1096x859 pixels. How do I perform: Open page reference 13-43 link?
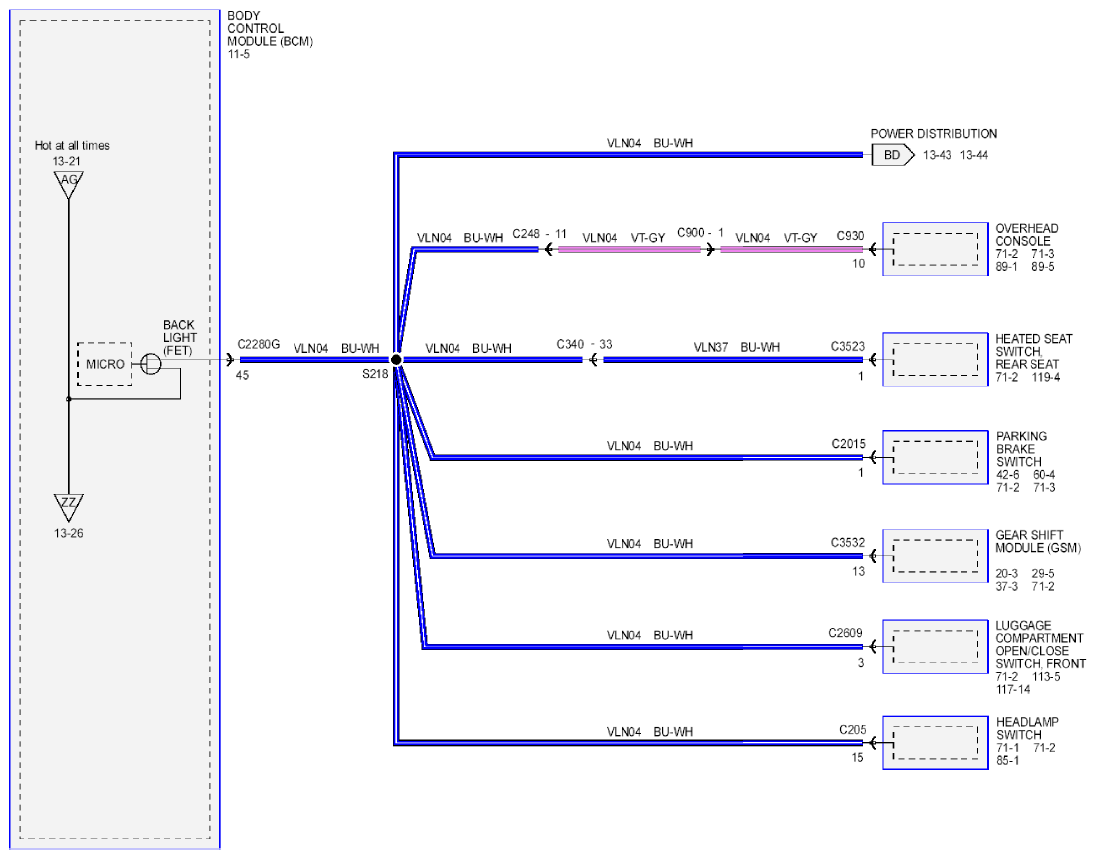coord(937,155)
